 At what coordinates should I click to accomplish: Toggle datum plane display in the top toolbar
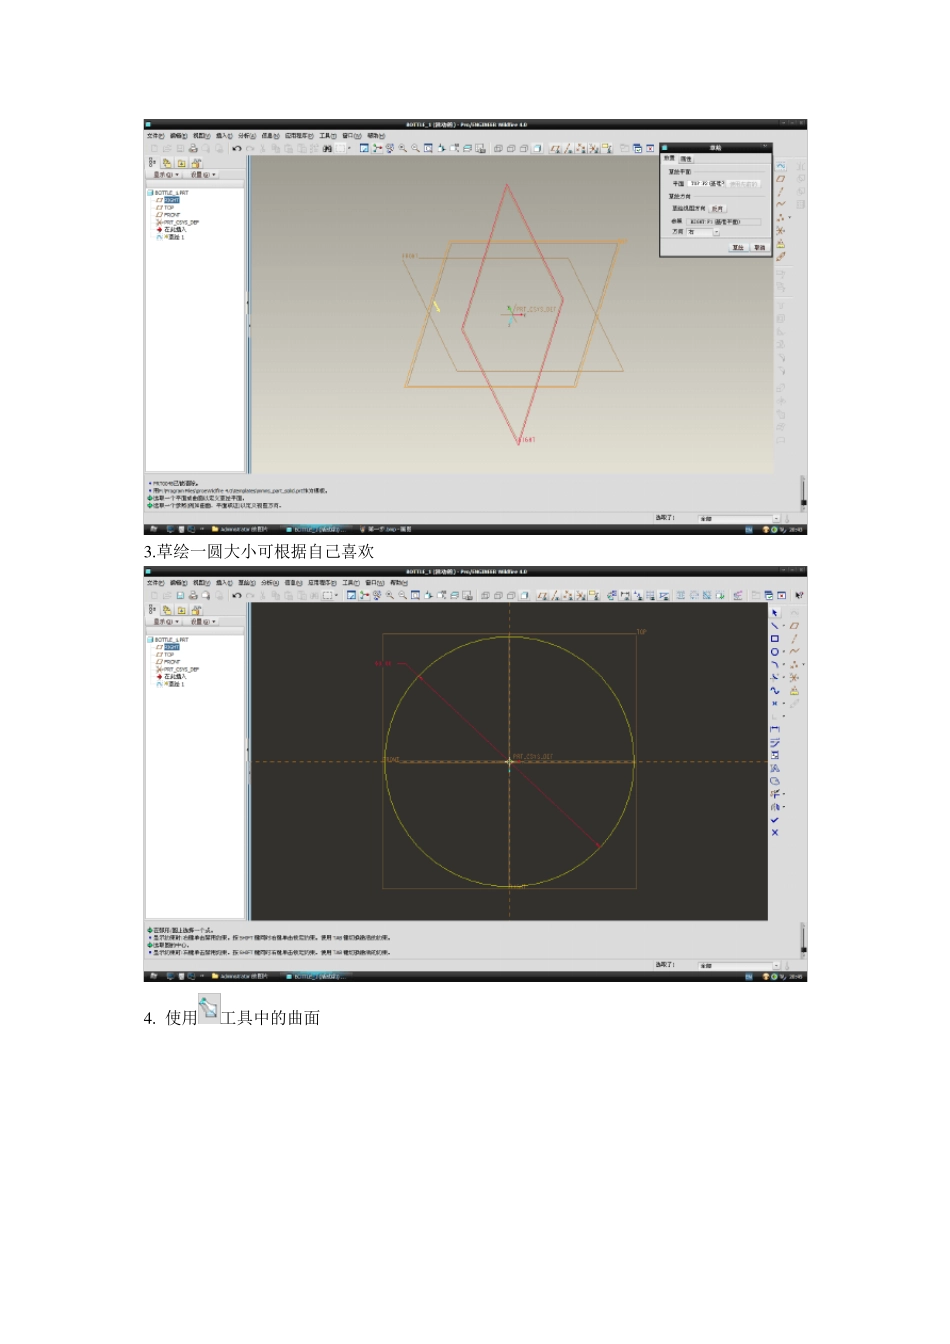[x=555, y=148]
